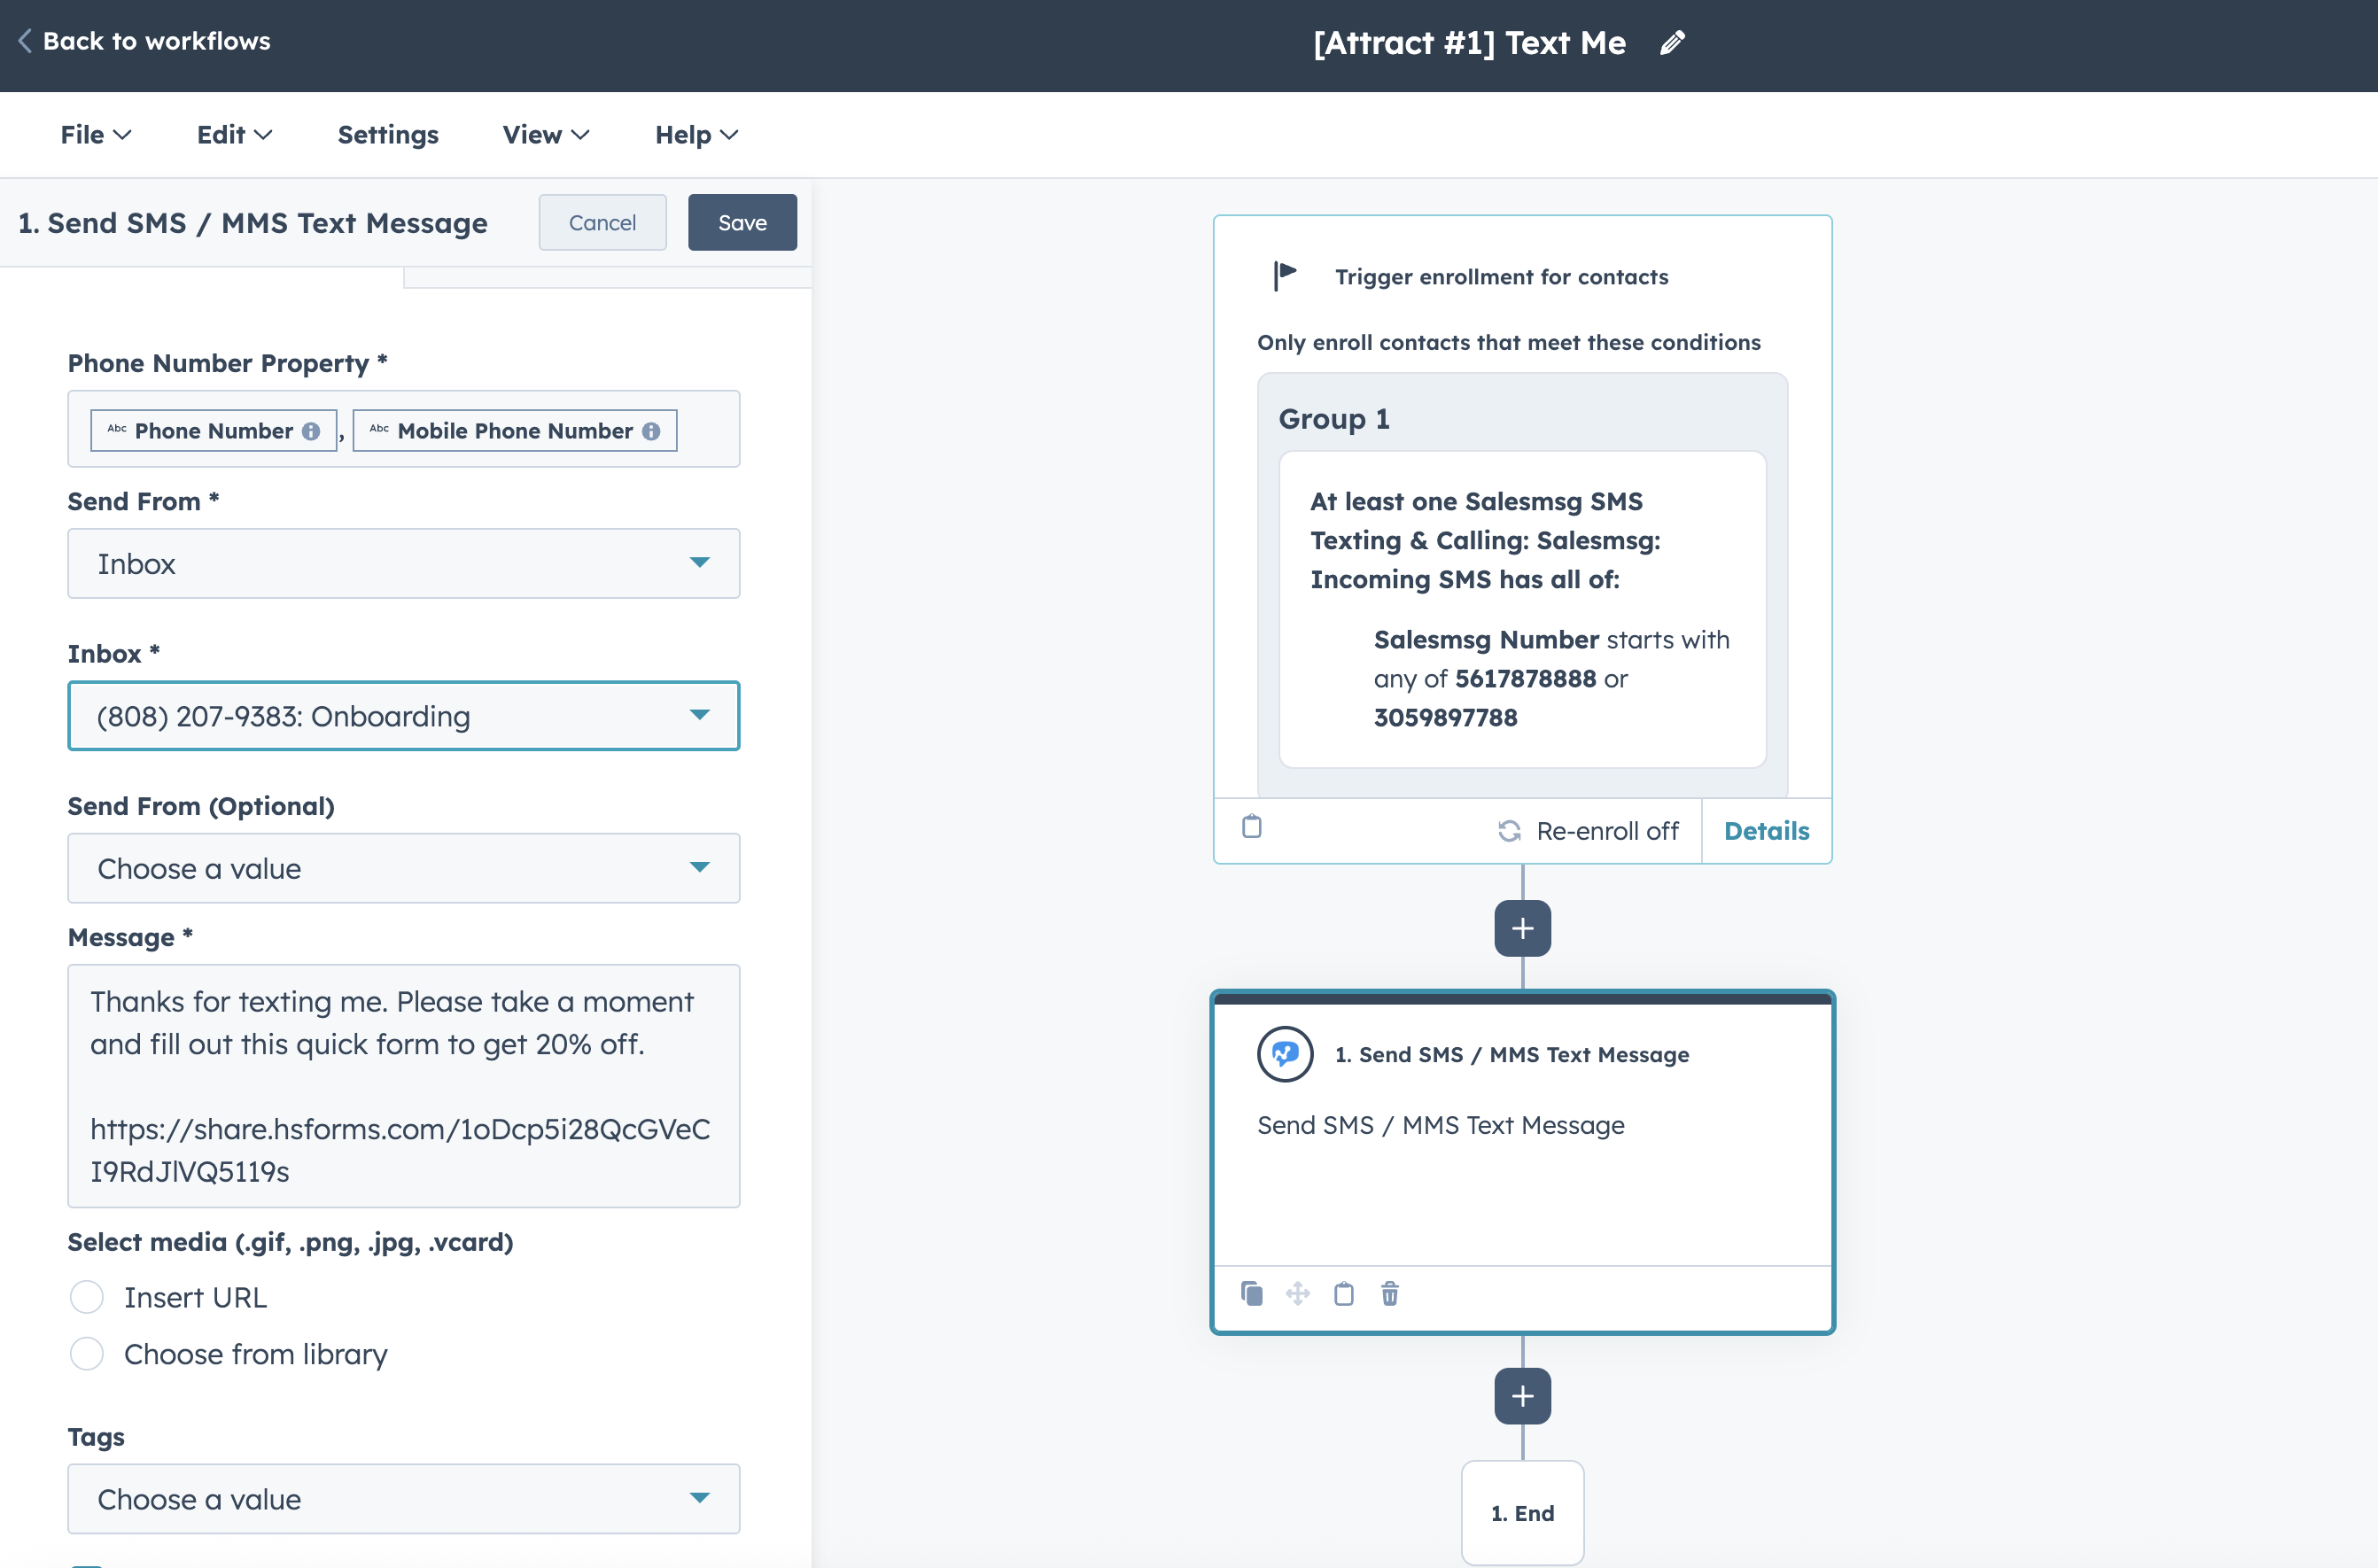Open the File menu
The height and width of the screenshot is (1568, 2378).
coord(95,135)
